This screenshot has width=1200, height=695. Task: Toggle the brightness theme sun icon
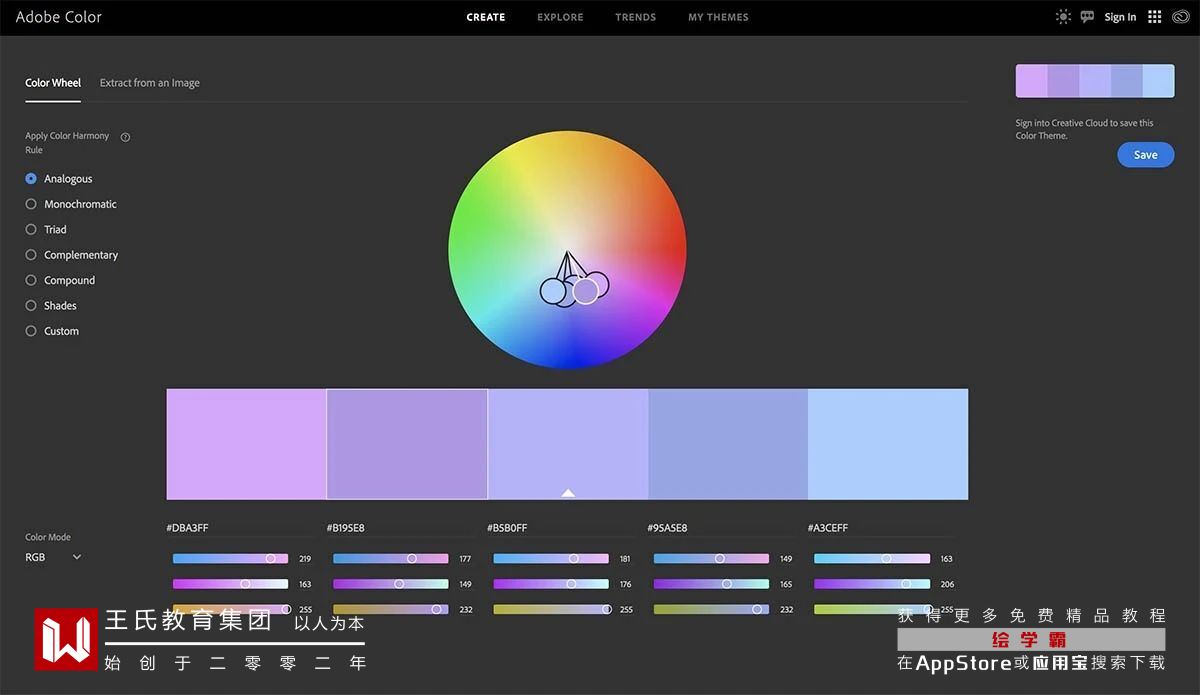pyautogui.click(x=1062, y=17)
